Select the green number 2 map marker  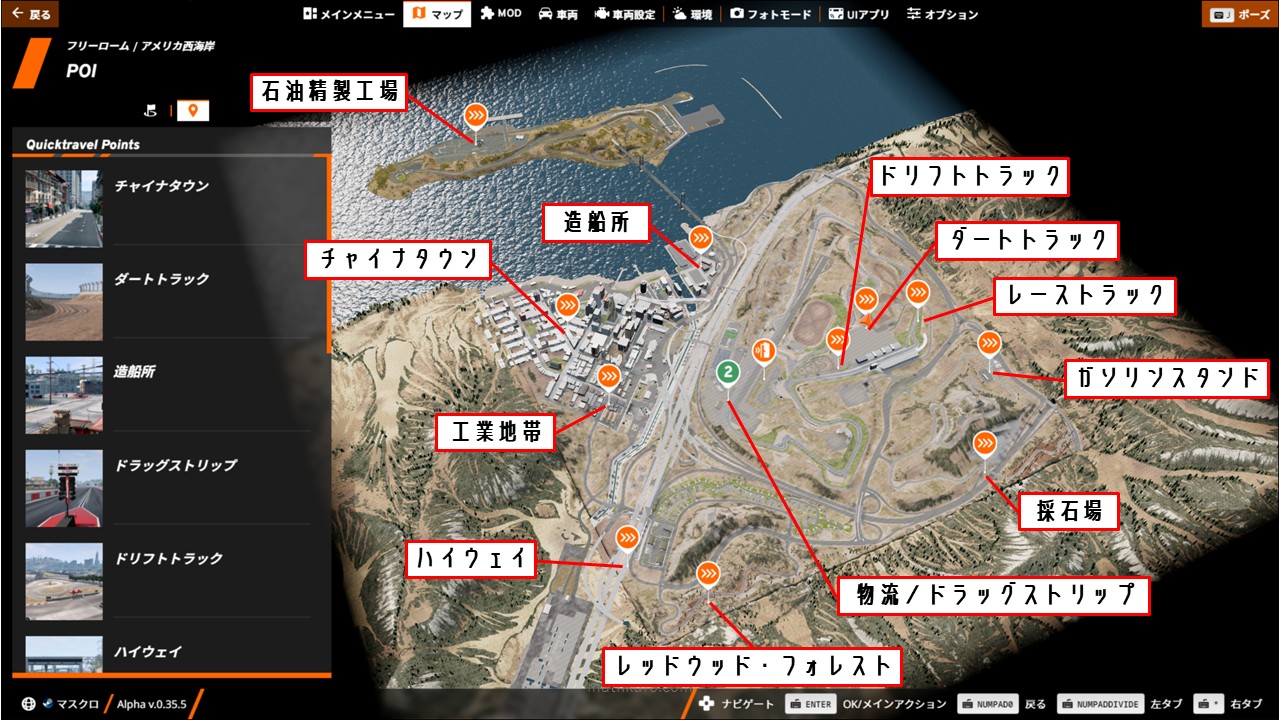pos(728,373)
